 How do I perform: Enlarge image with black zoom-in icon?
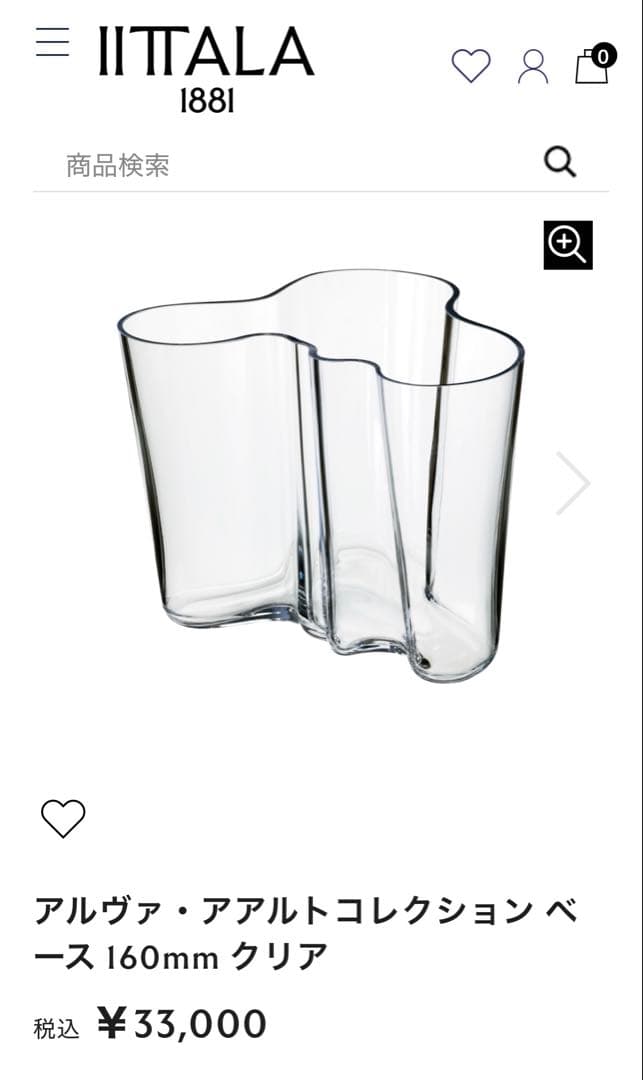click(x=568, y=245)
